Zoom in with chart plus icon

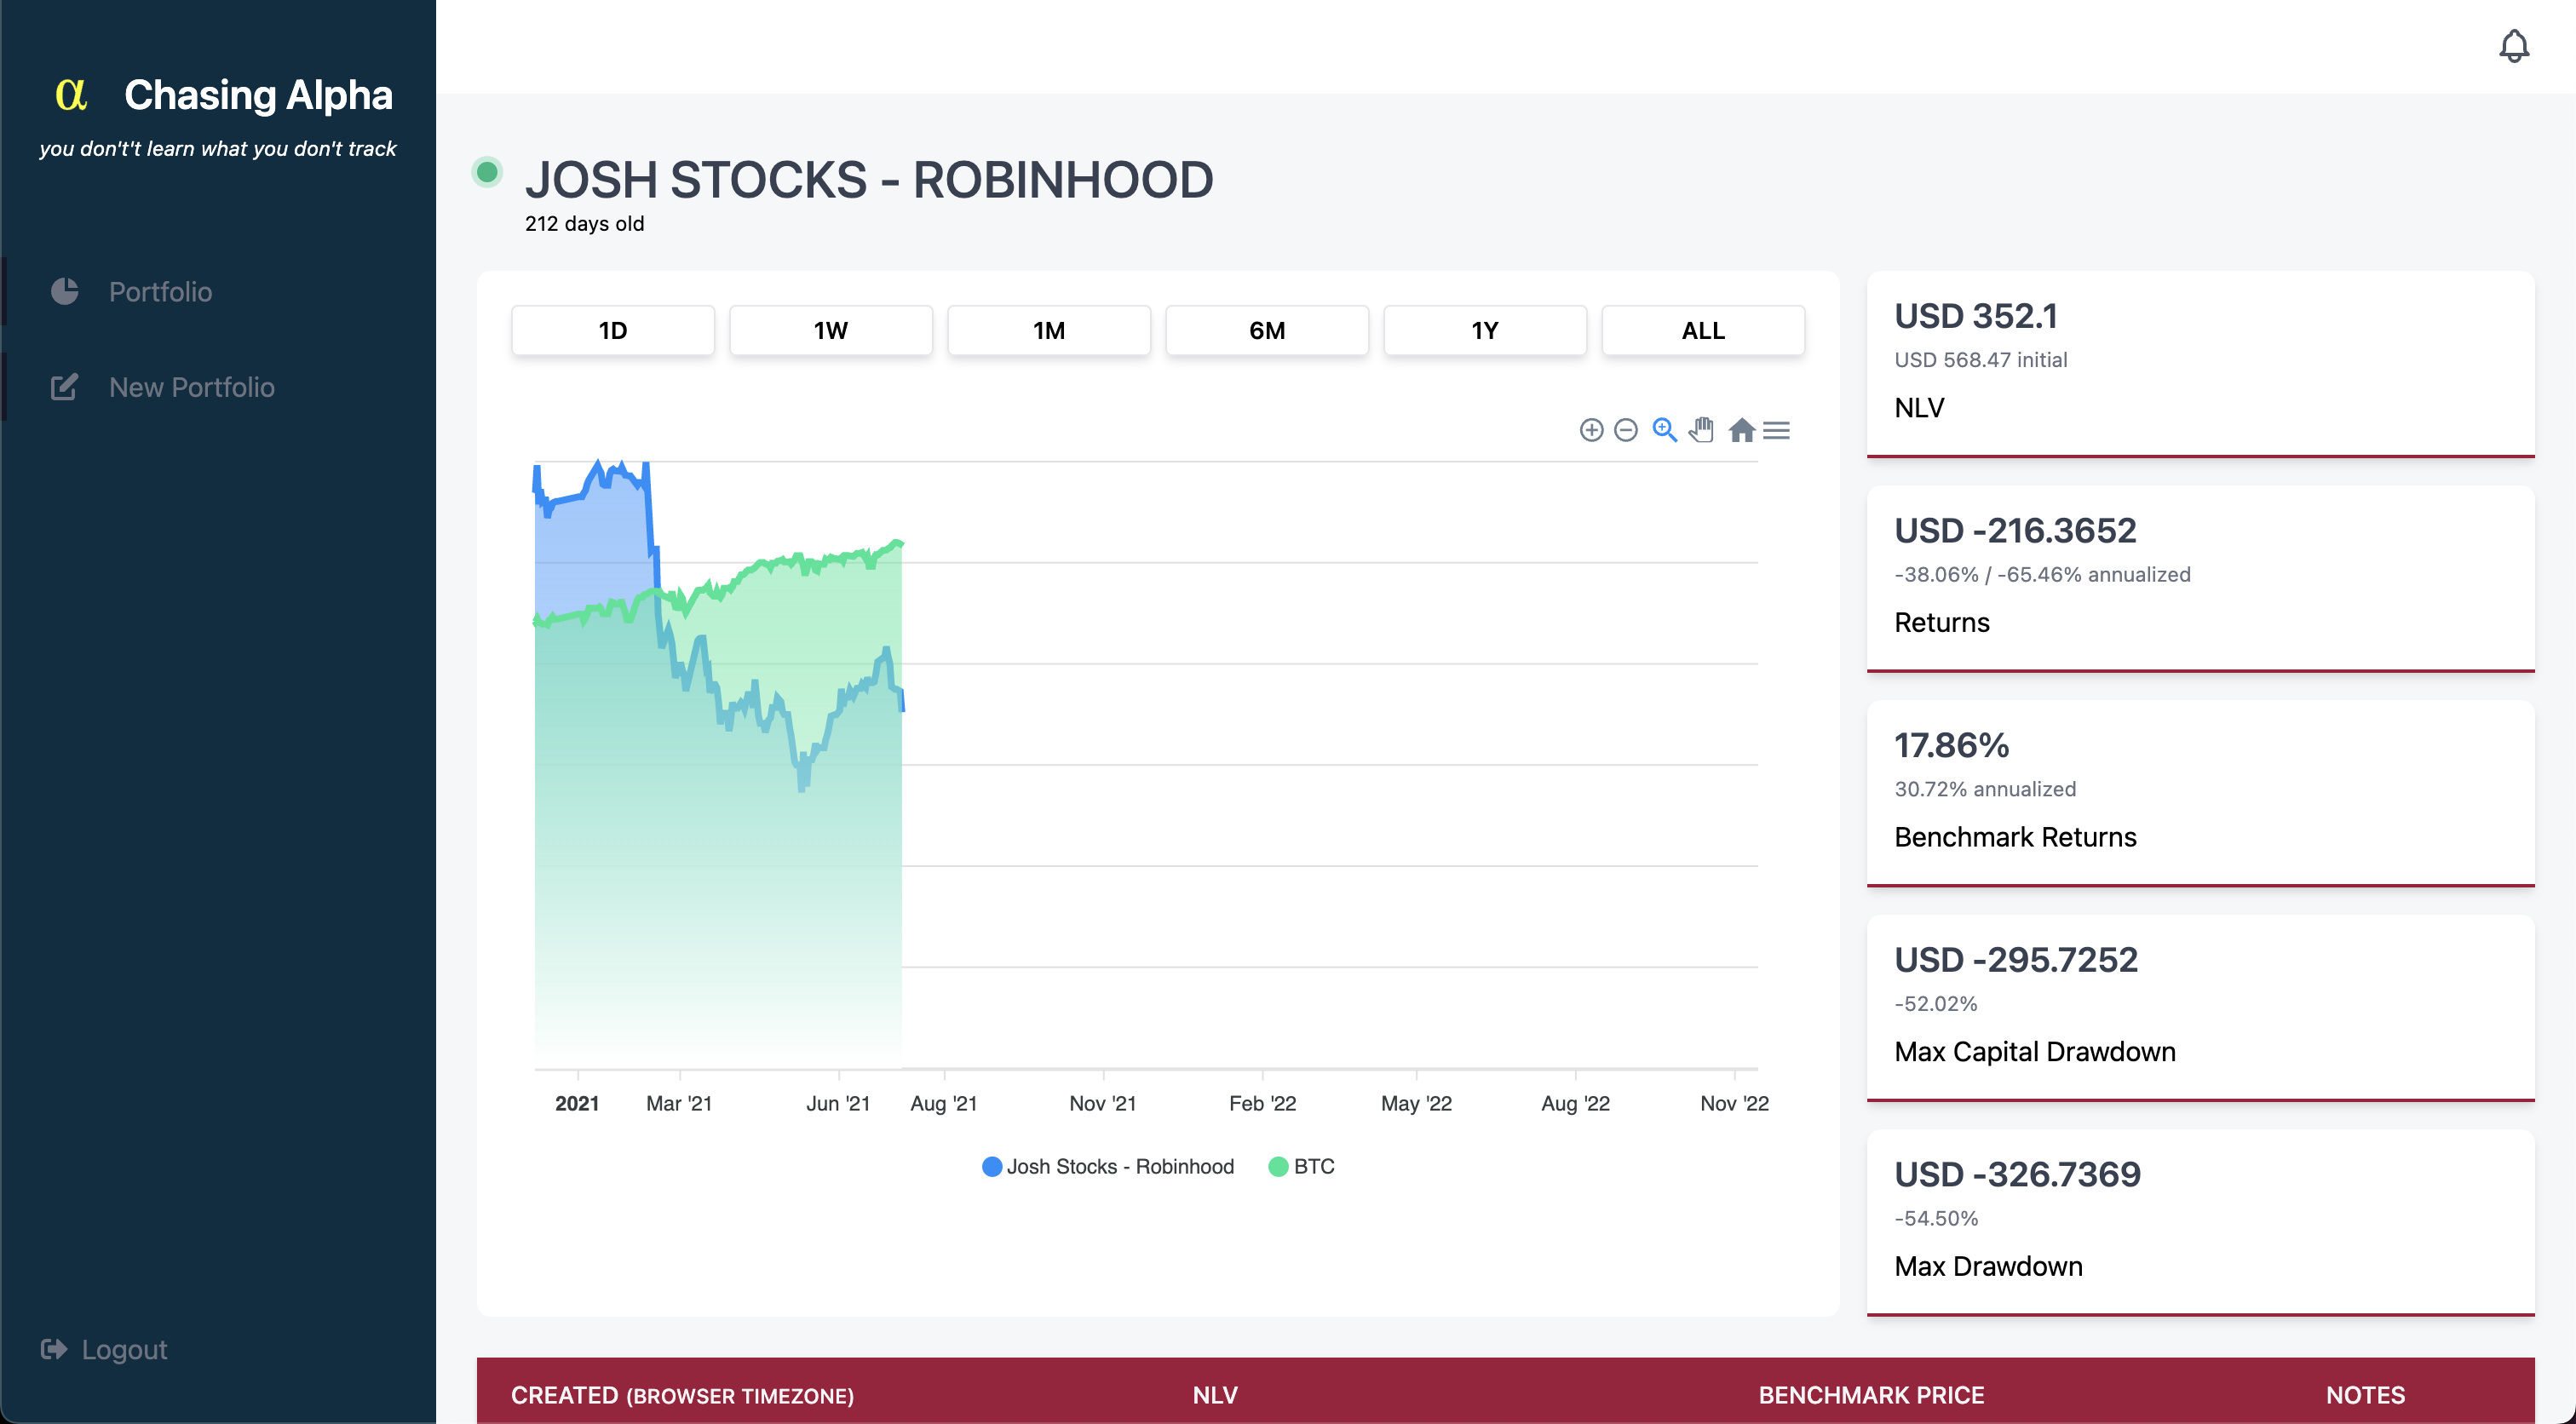(x=1591, y=430)
